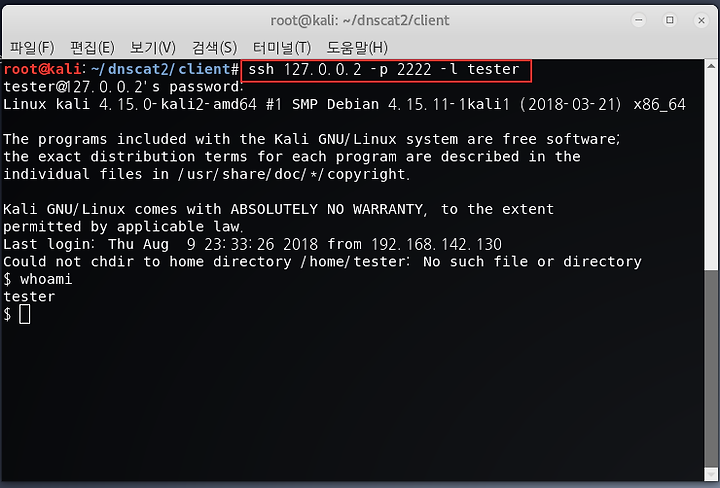
Task: Click 'Could not chdir to home directory' line
Action: (x=322, y=262)
